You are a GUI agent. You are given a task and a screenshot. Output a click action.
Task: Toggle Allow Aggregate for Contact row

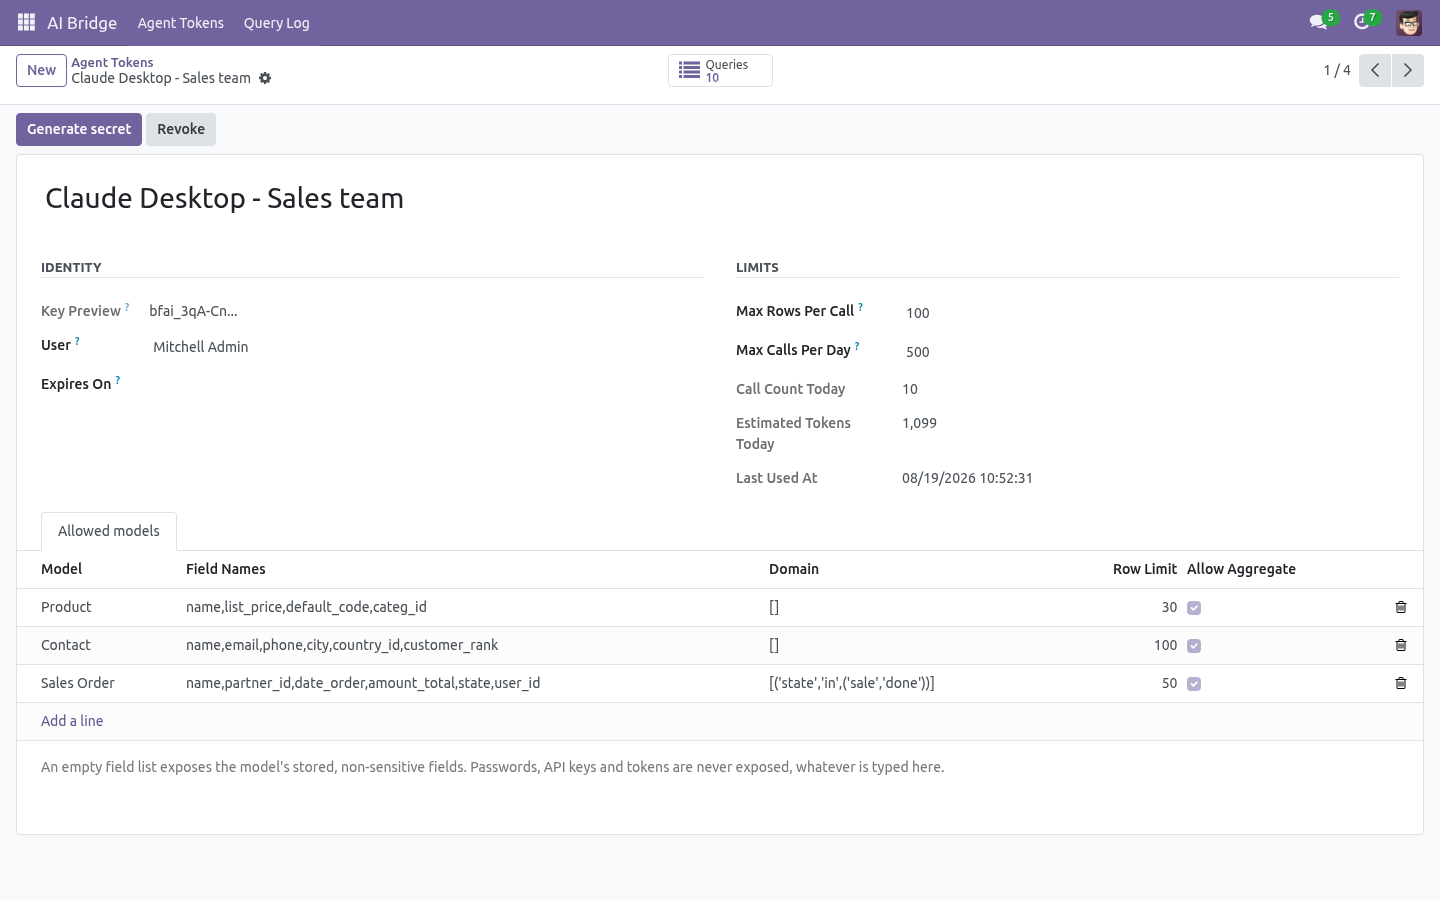tap(1194, 646)
